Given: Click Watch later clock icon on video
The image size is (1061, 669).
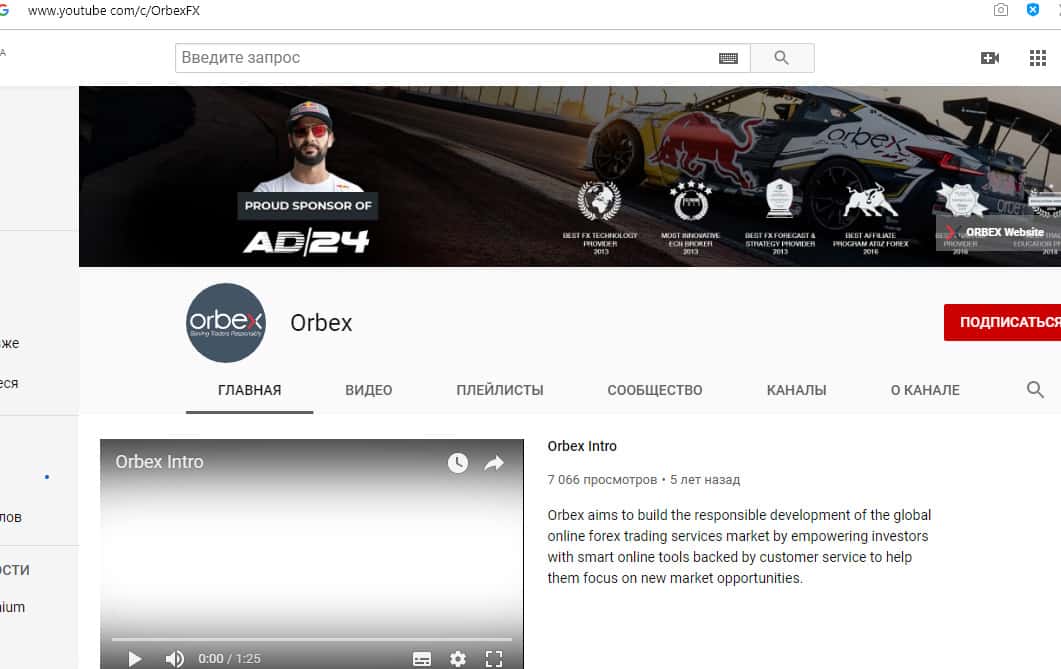Looking at the screenshot, I should [458, 463].
